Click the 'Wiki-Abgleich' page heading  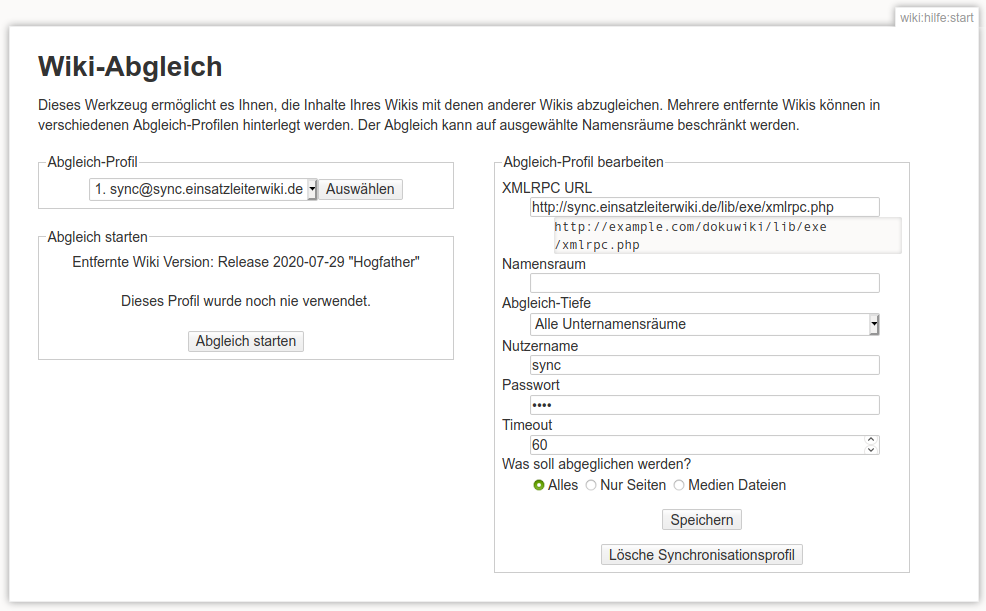click(130, 67)
